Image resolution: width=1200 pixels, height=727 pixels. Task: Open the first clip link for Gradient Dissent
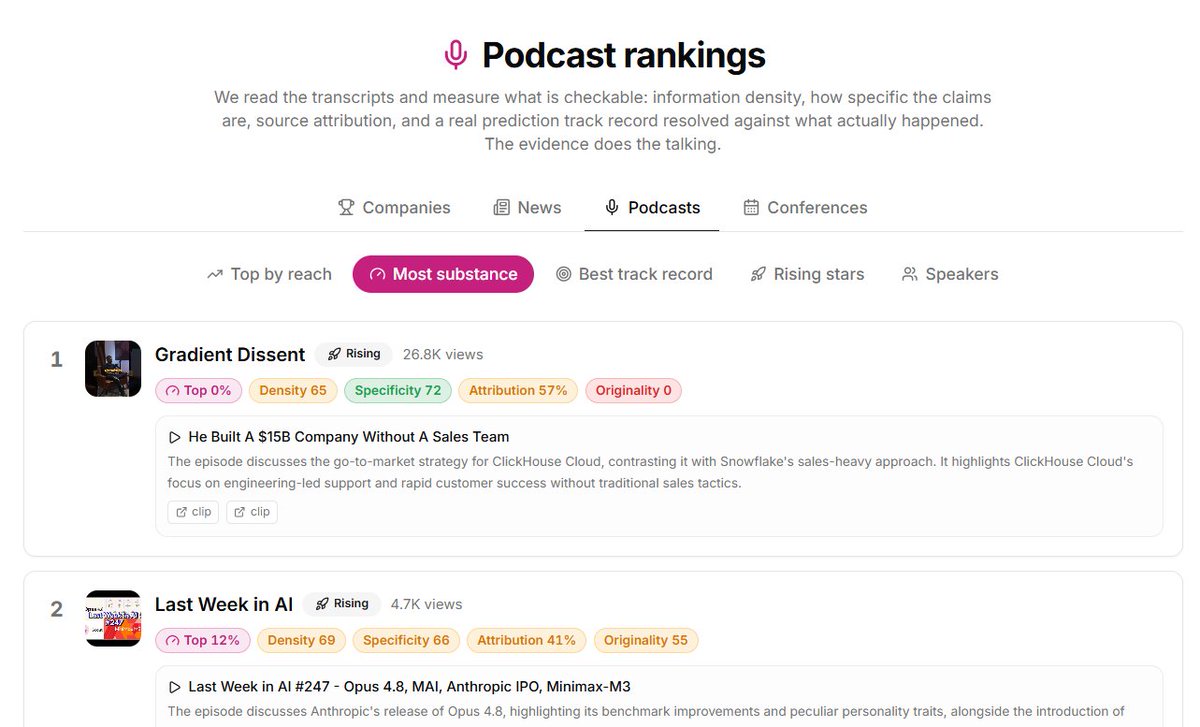point(193,512)
